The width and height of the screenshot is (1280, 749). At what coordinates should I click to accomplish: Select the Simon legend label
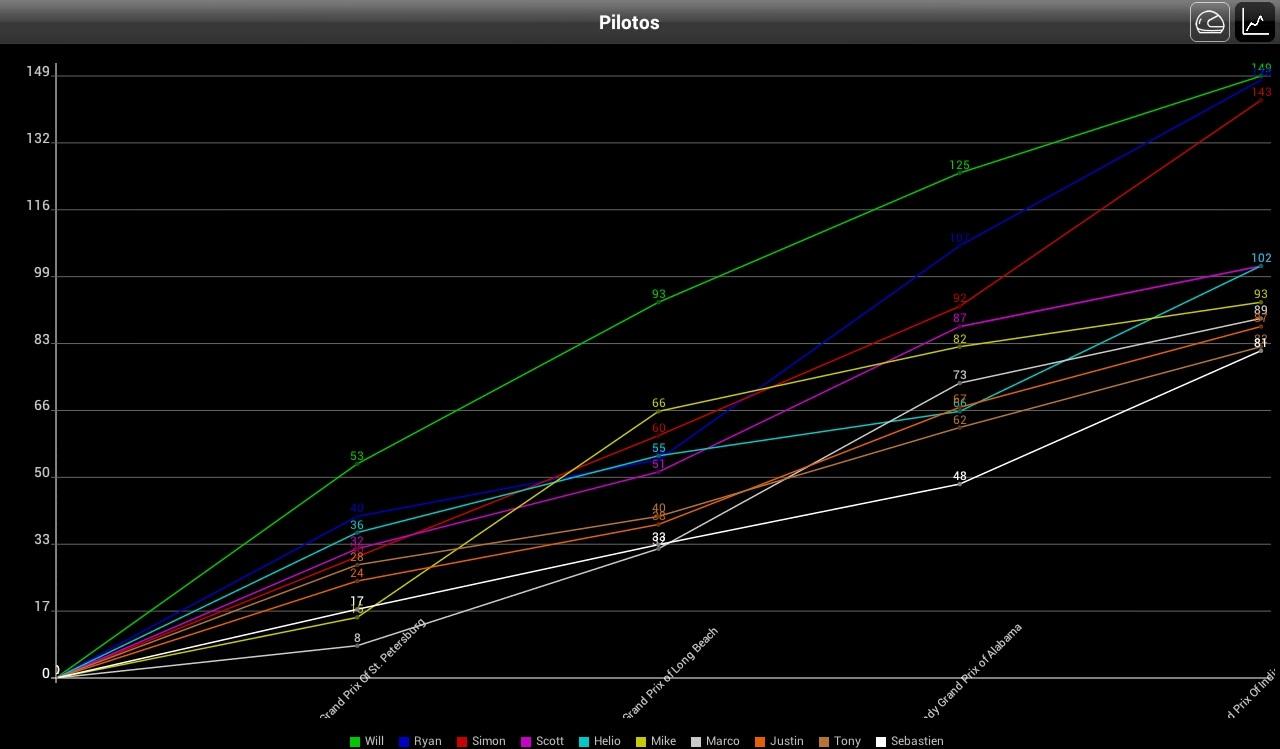coord(489,741)
